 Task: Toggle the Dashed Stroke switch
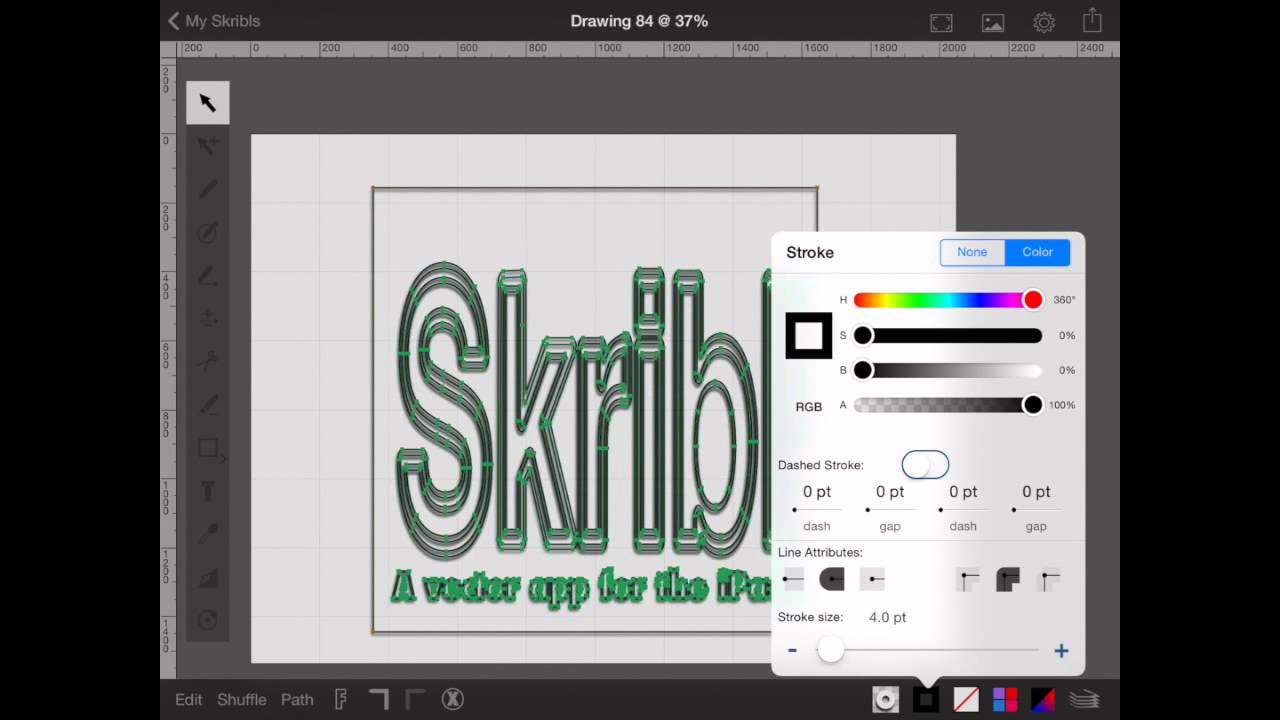click(x=925, y=465)
